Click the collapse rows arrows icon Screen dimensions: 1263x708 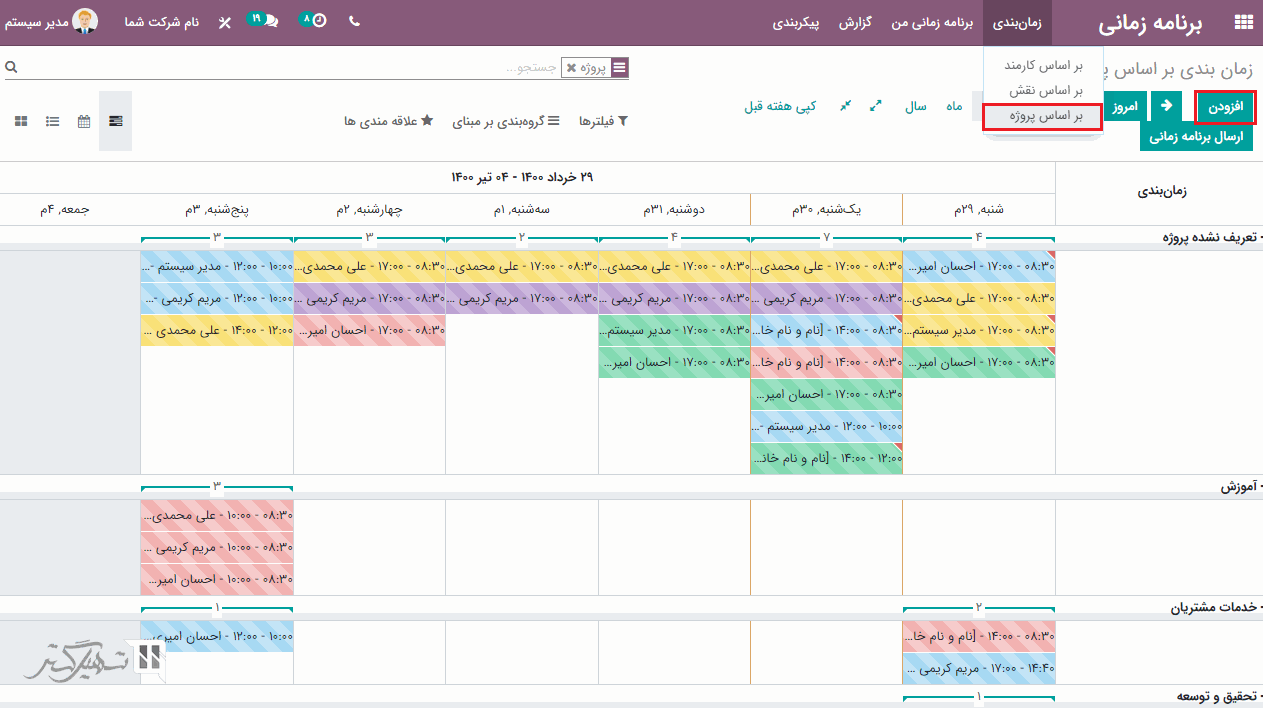845,106
